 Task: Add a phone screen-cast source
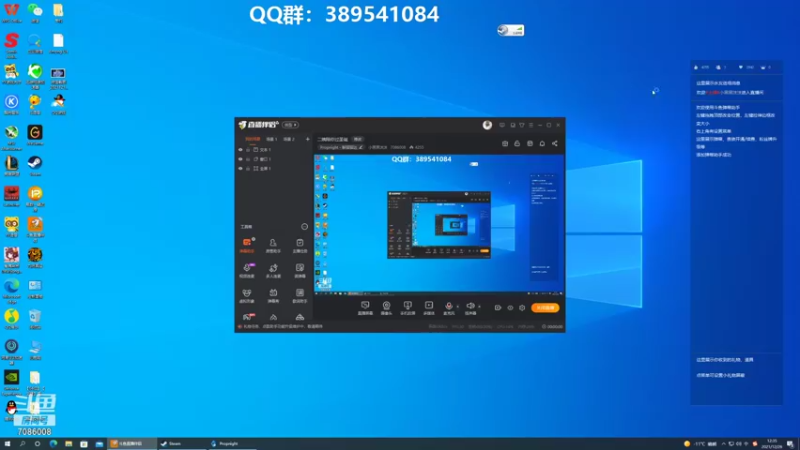click(407, 308)
